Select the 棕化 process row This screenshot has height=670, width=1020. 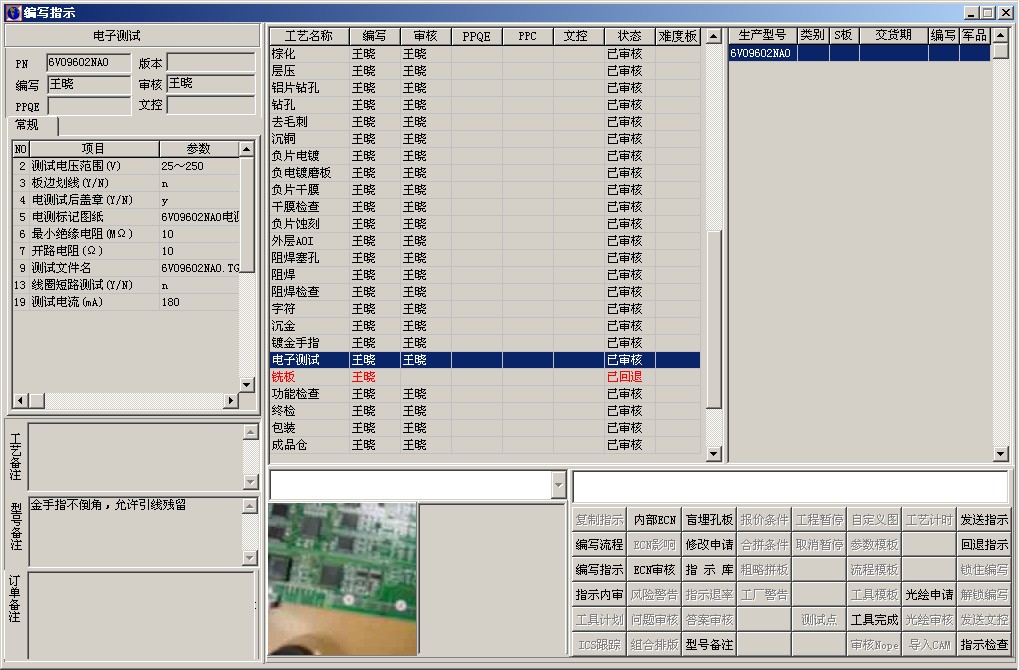[x=485, y=54]
